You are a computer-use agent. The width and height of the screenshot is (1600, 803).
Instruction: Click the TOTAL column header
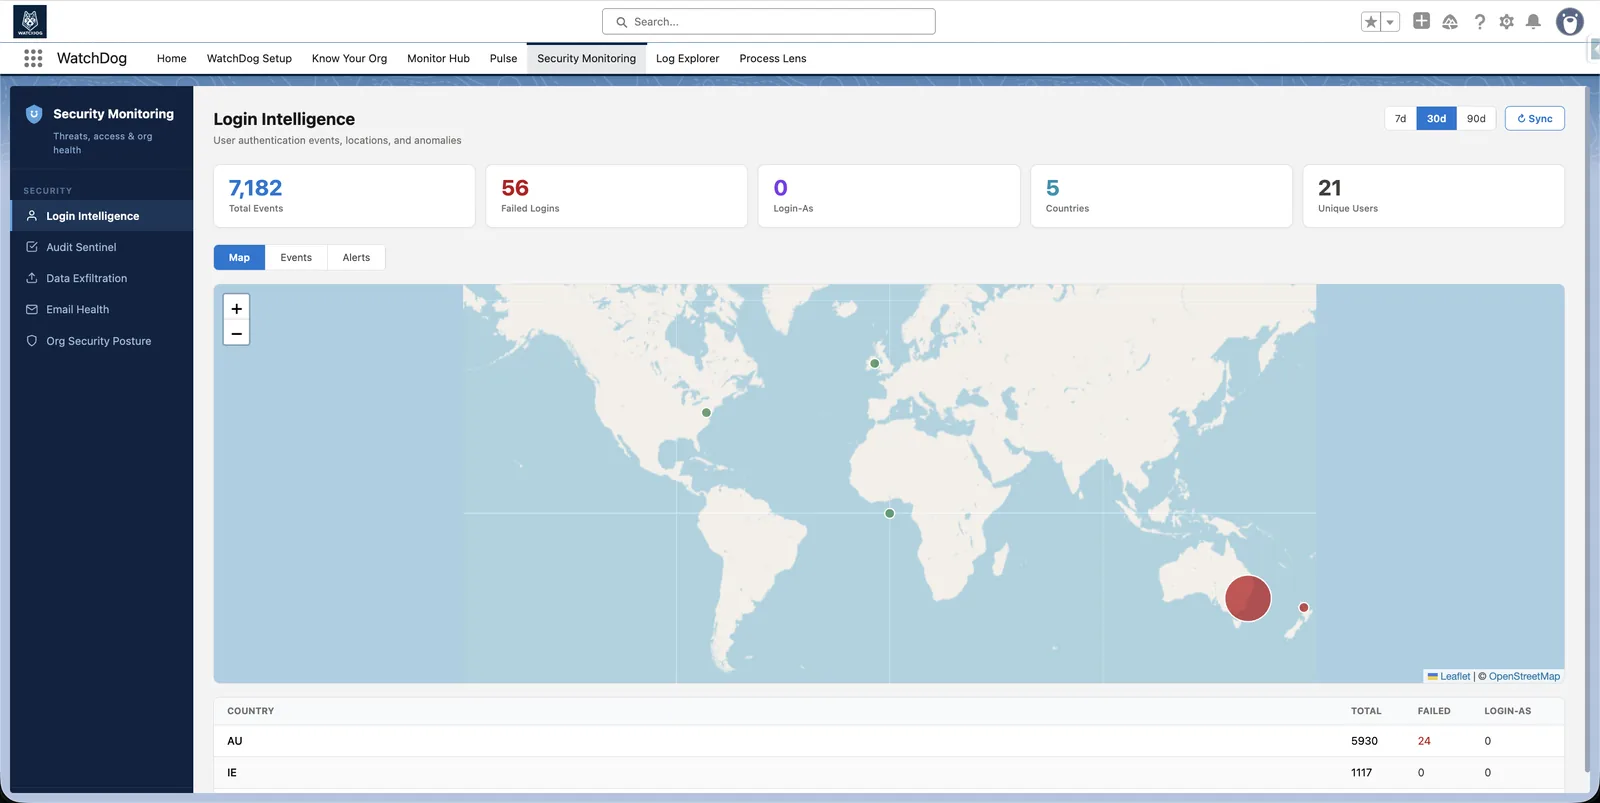[1366, 711]
